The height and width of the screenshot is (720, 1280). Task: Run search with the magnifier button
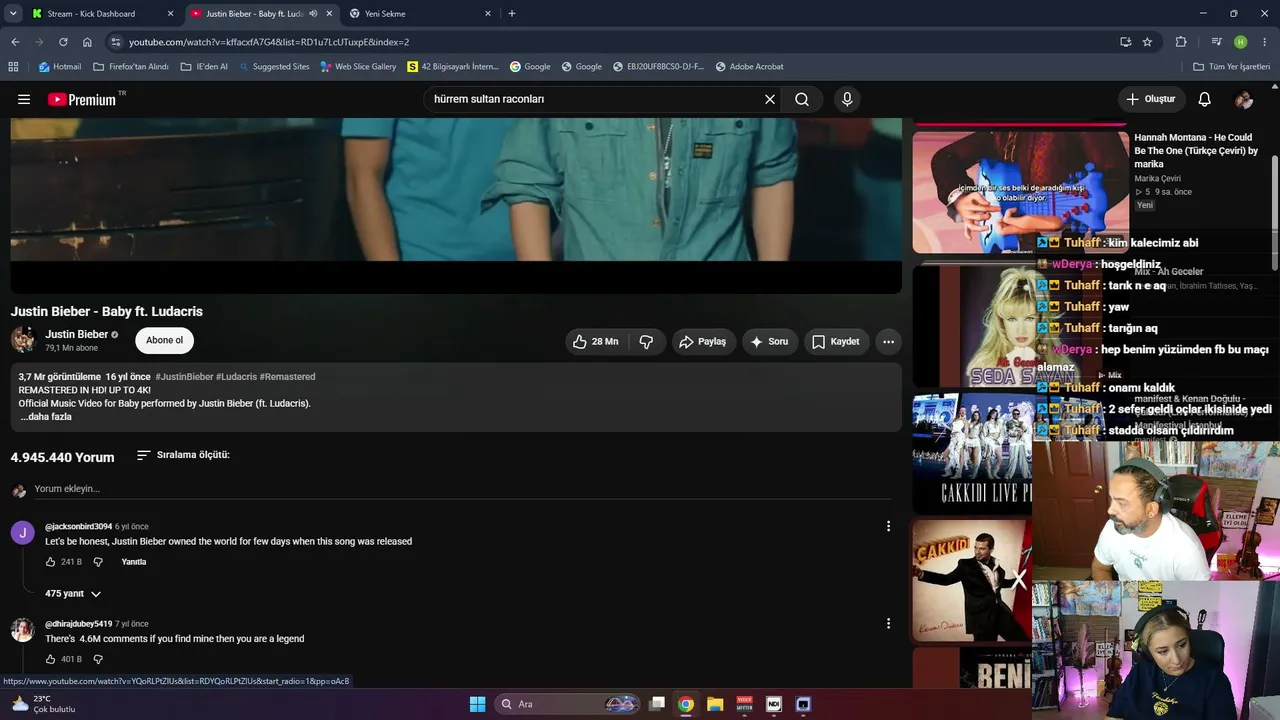802,99
